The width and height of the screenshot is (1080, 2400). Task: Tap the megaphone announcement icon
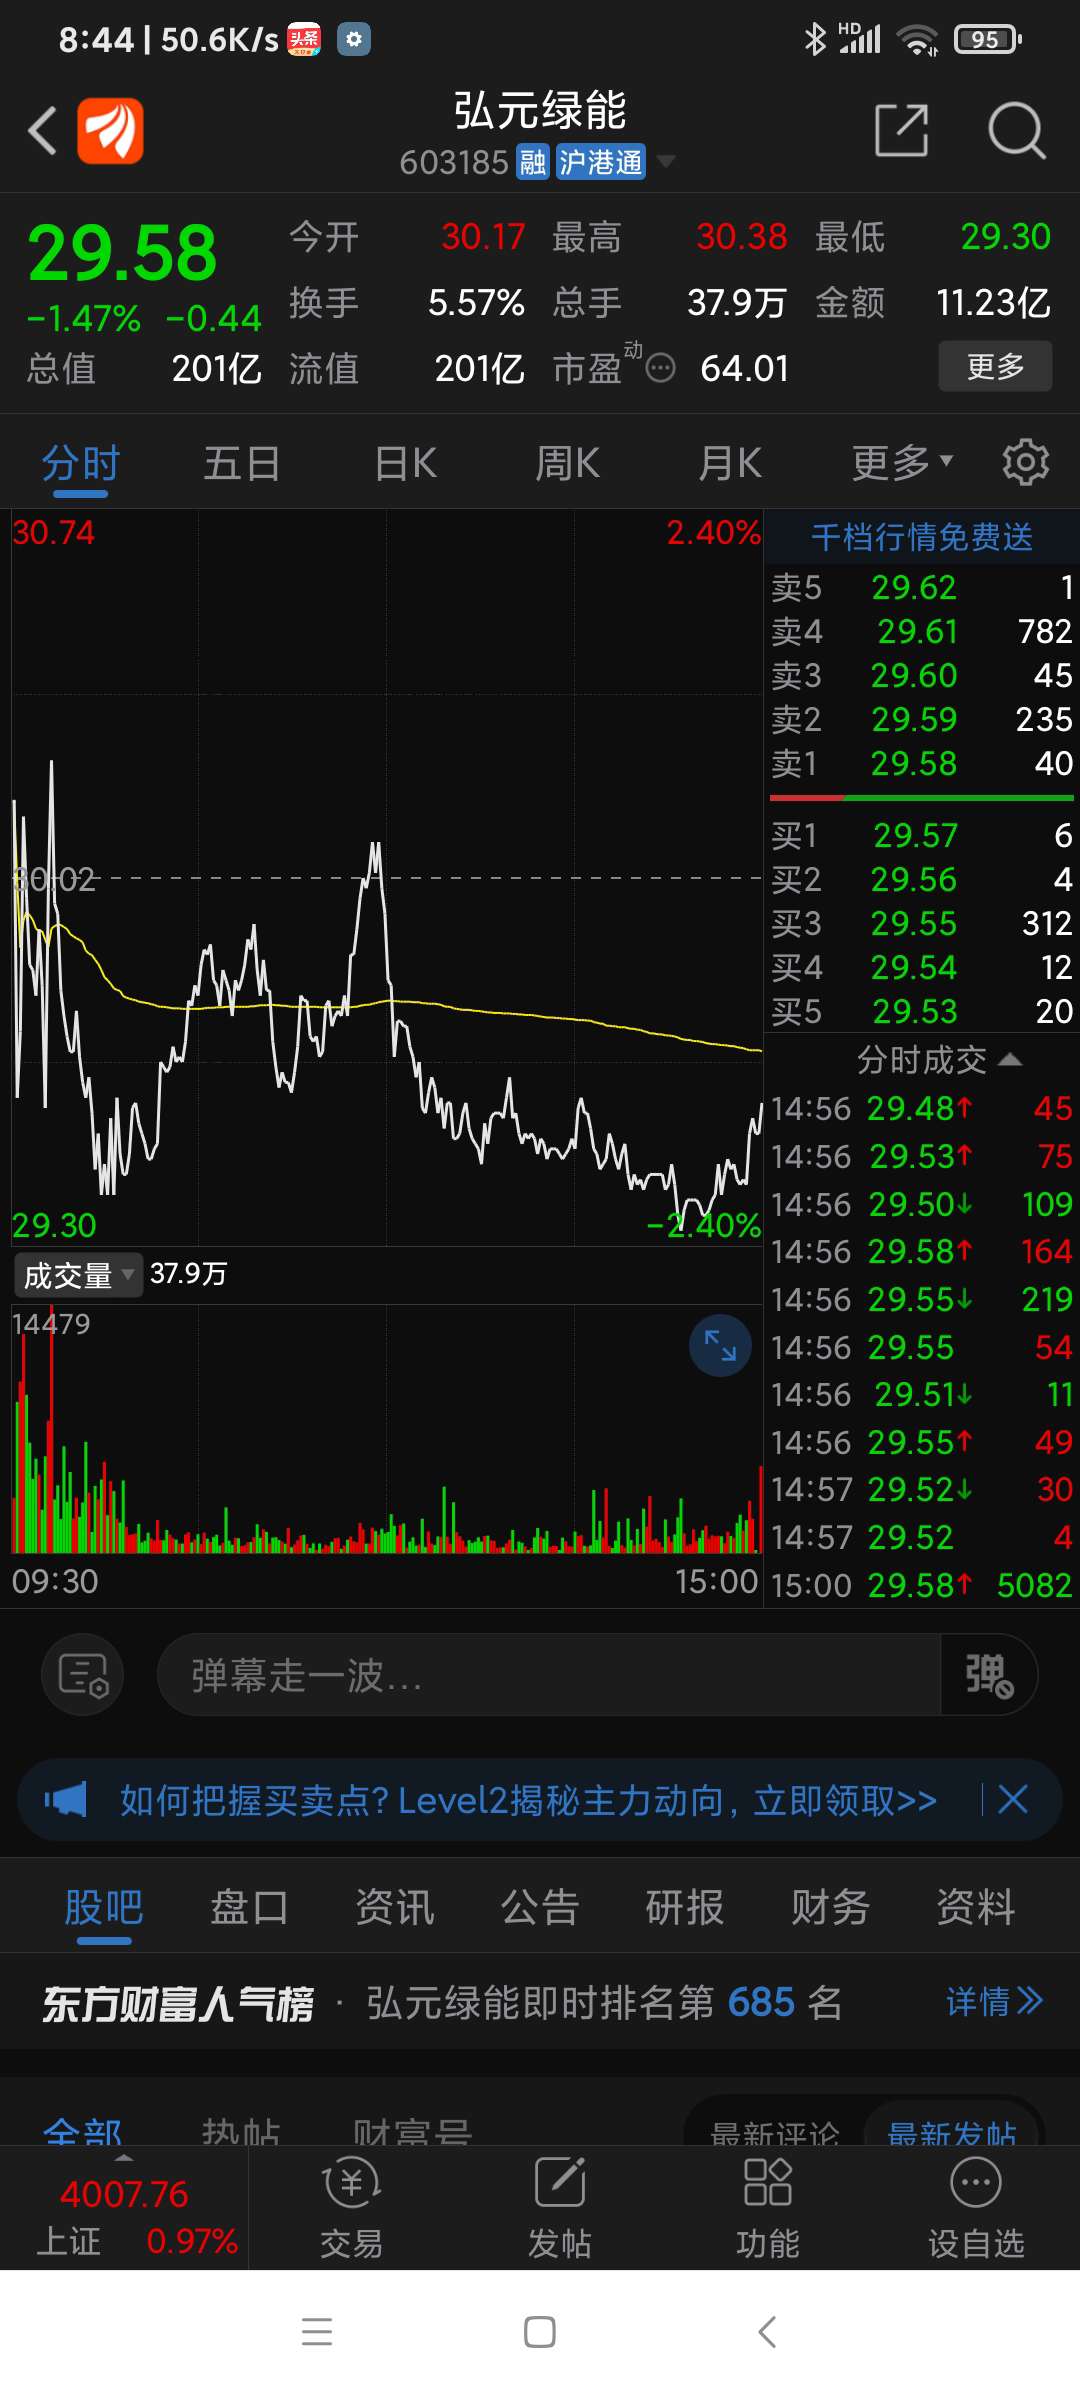click(x=66, y=1800)
